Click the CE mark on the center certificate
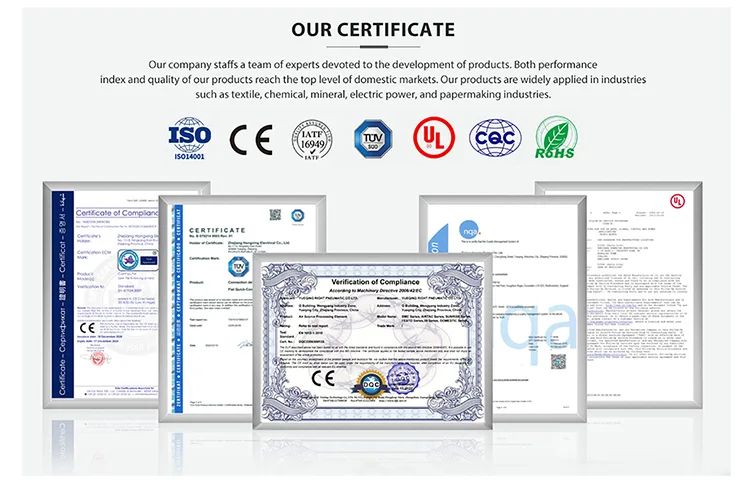Image resolution: width=750 pixels, height=487 pixels. (x=323, y=379)
